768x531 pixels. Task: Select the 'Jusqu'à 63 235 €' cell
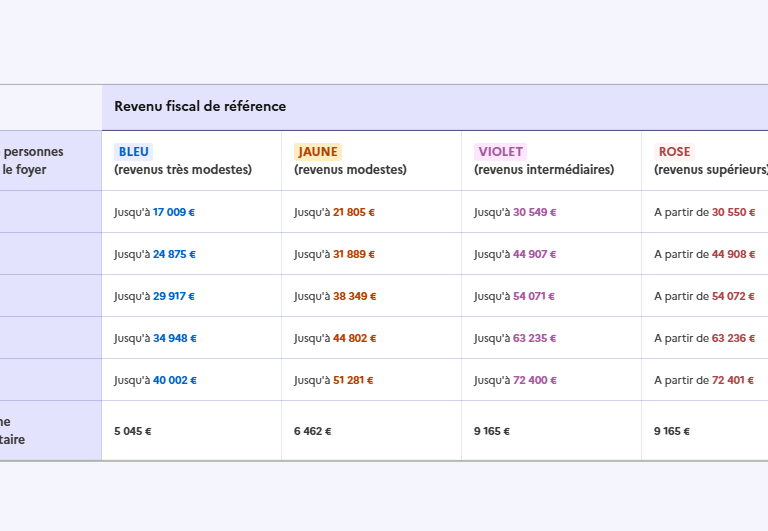pyautogui.click(x=515, y=338)
